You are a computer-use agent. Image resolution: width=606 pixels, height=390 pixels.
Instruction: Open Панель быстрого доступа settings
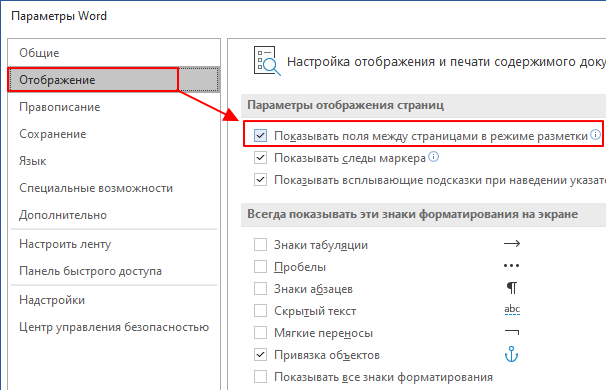click(114, 271)
